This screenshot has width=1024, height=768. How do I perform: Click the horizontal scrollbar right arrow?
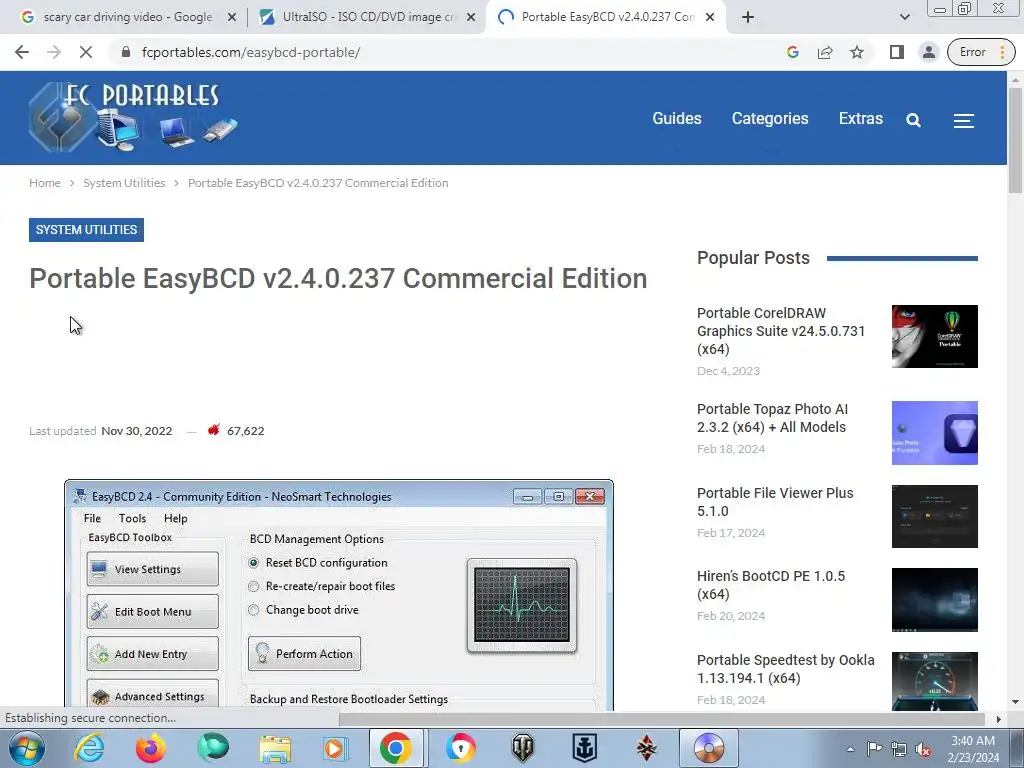(999, 719)
